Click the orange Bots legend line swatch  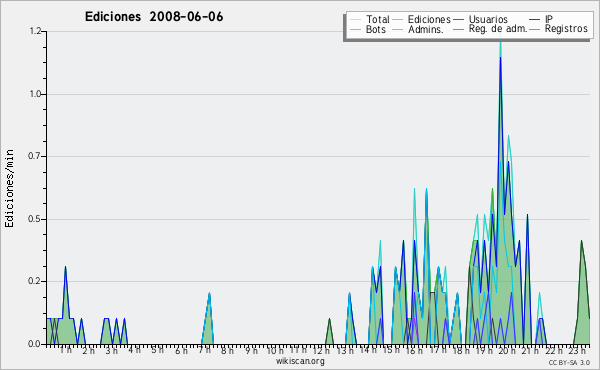[355, 29]
